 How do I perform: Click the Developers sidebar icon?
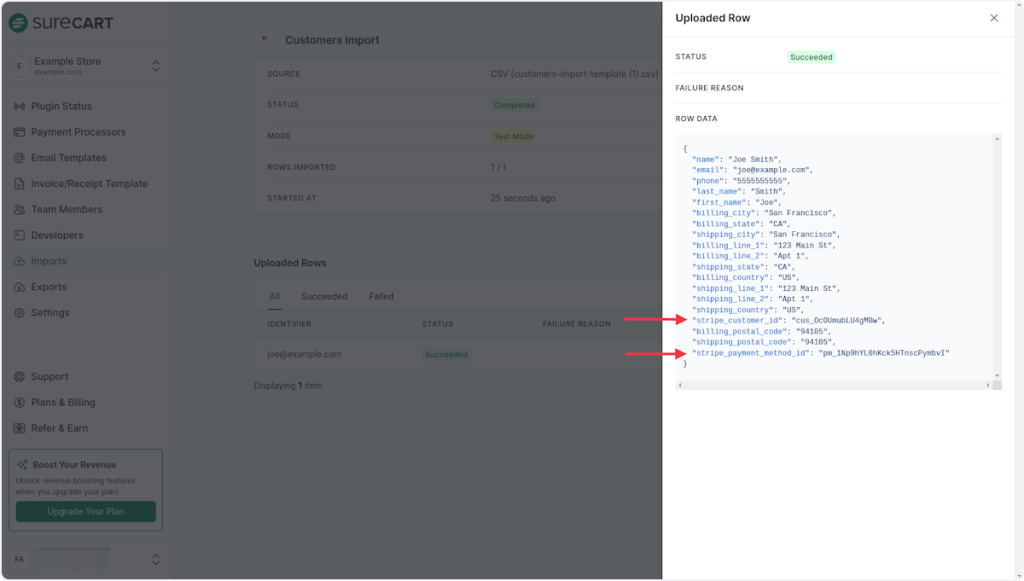[20, 236]
